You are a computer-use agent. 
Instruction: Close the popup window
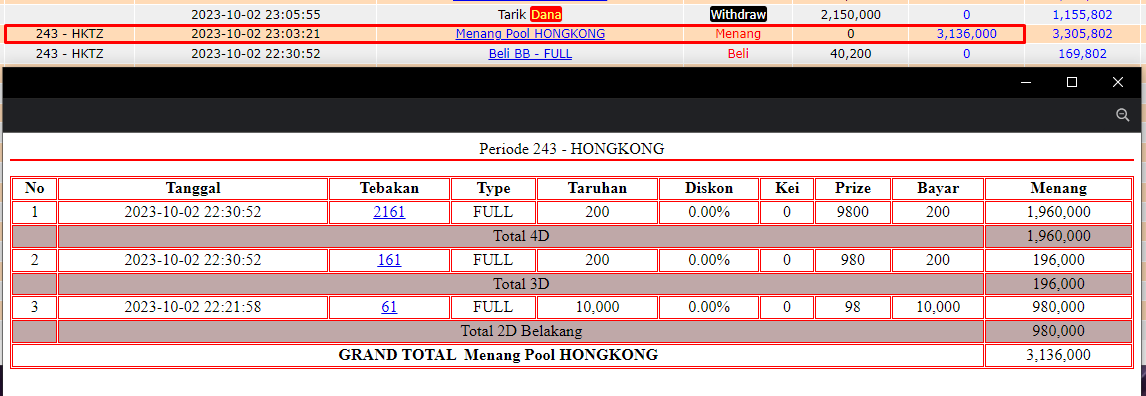pos(1117,82)
